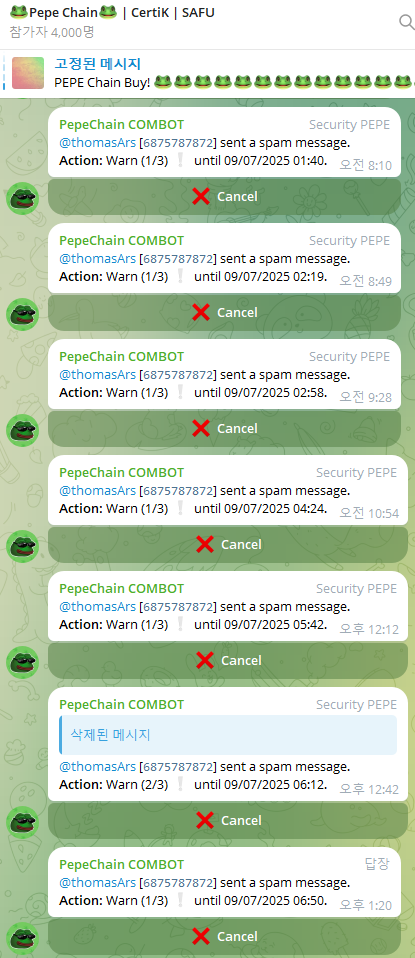Open the Pepe avatar beside the 10:54 message
This screenshot has width=415, height=958.
tap(23, 547)
